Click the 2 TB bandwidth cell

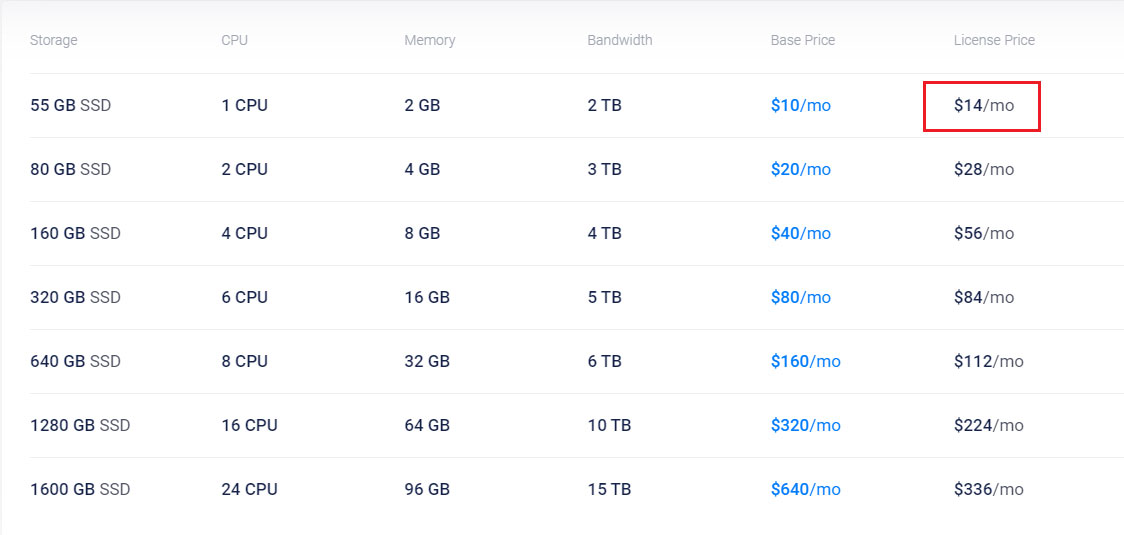(604, 105)
